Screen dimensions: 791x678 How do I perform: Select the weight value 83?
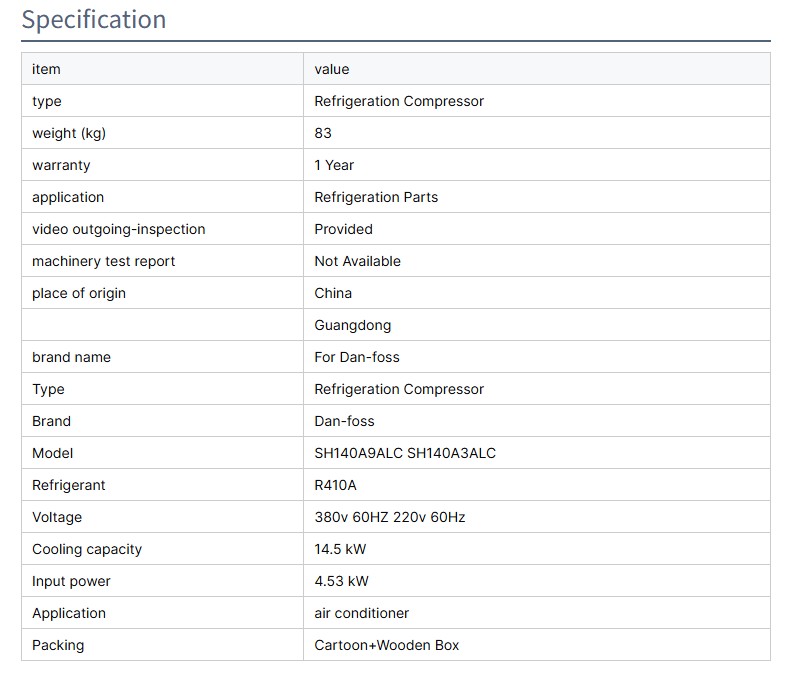pos(323,133)
